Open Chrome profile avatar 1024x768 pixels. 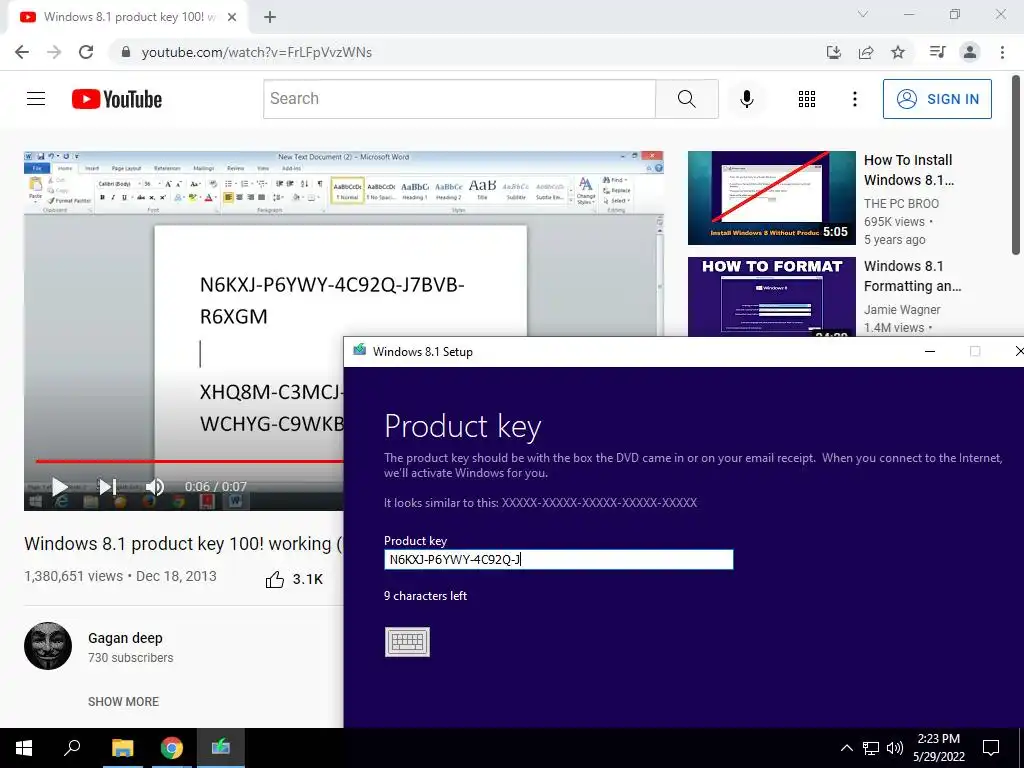[x=970, y=52]
